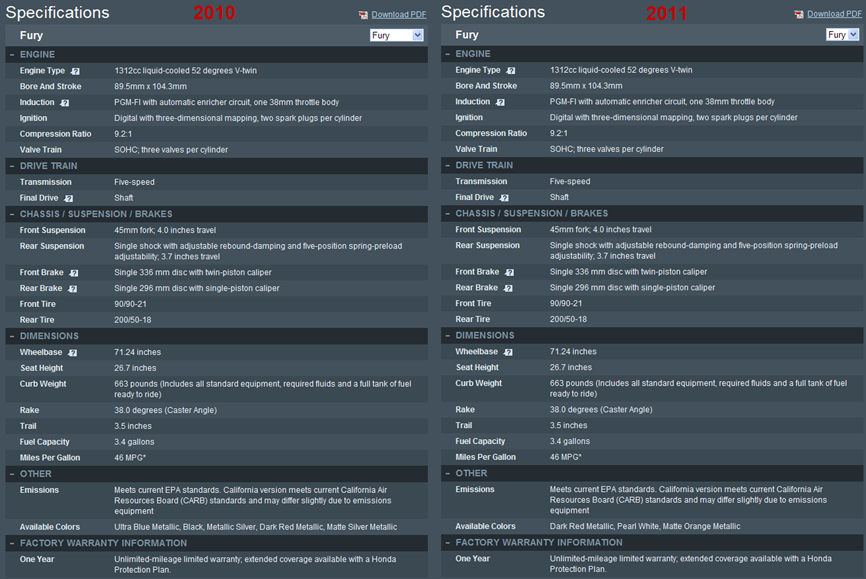Click 'Emissions' label in 2010 panel
Image resolution: width=866 pixels, height=579 pixels.
tap(39, 491)
